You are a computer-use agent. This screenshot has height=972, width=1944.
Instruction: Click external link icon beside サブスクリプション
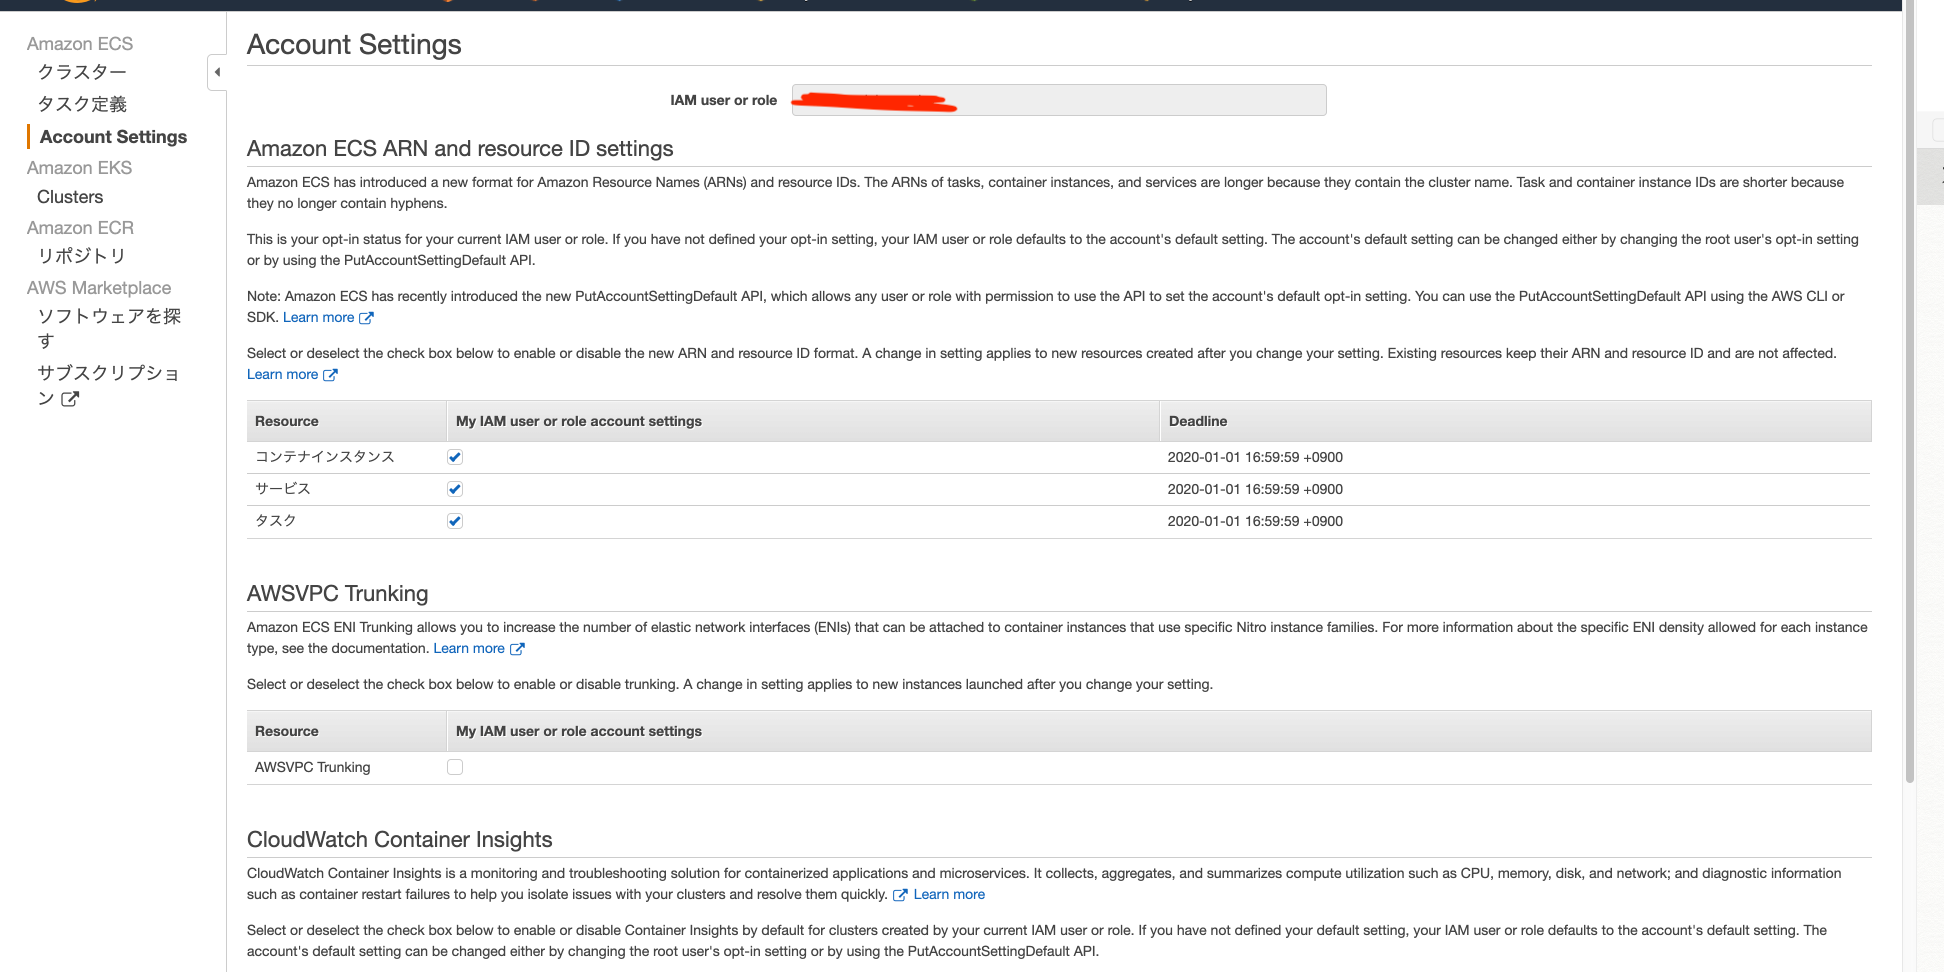pos(70,399)
